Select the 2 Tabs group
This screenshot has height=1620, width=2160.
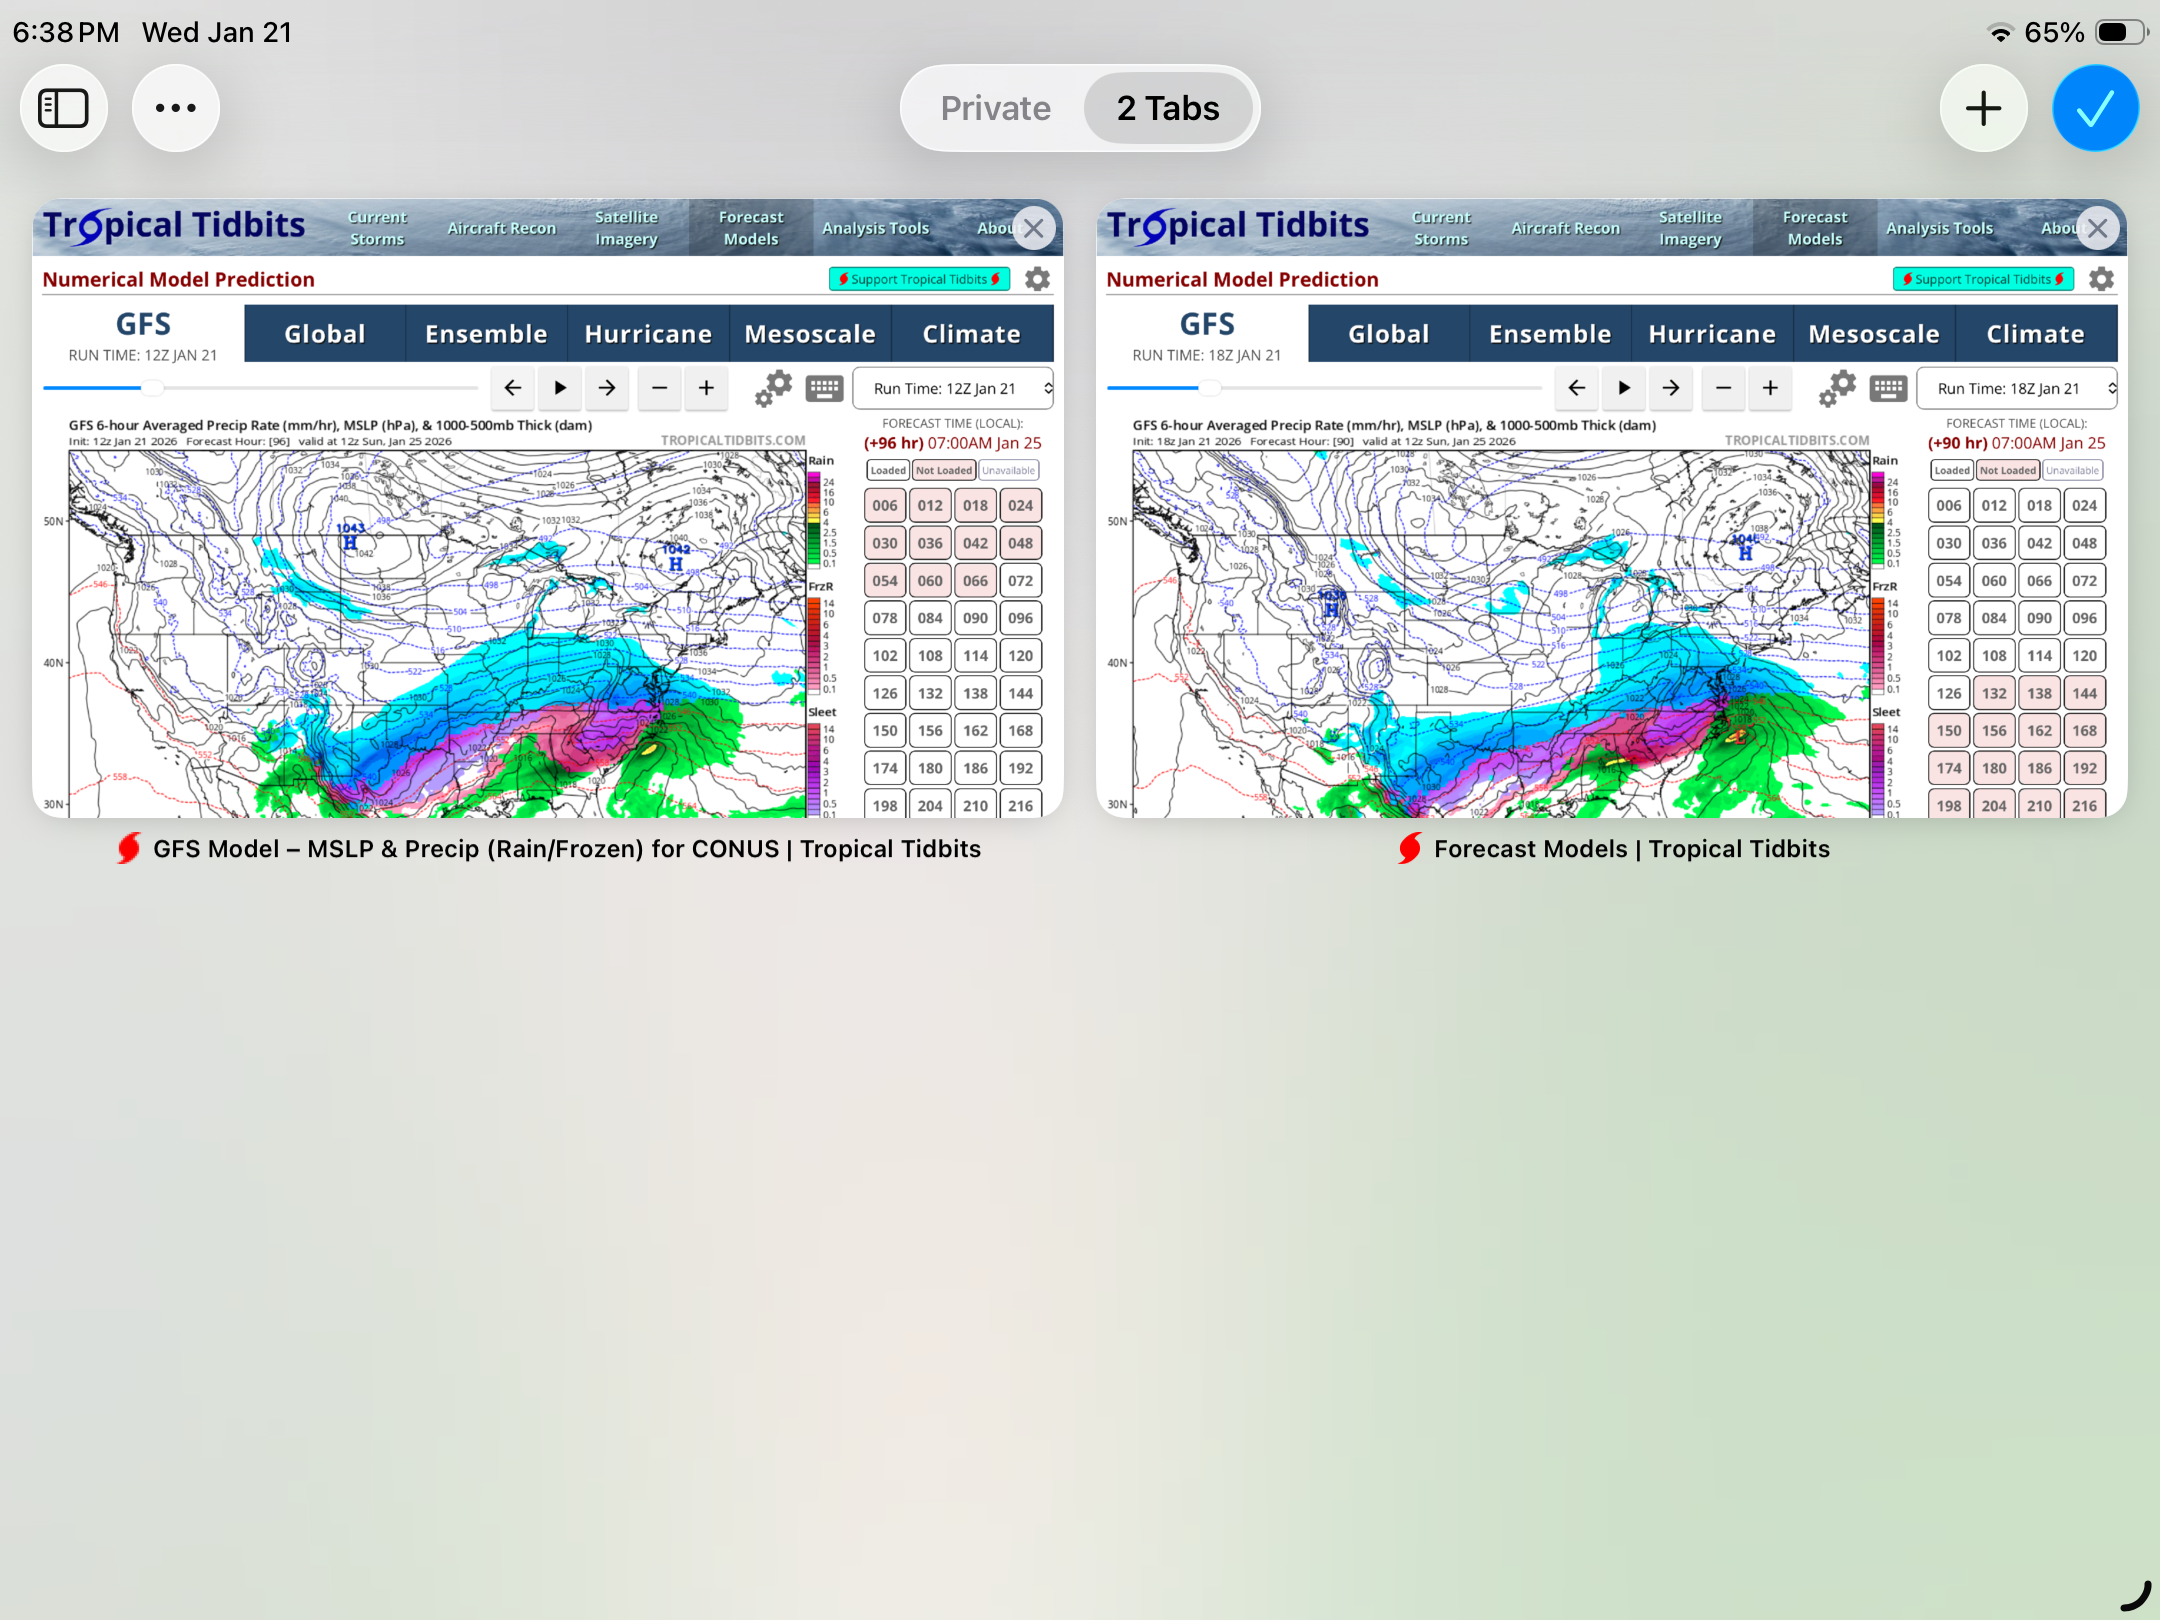click(1168, 108)
